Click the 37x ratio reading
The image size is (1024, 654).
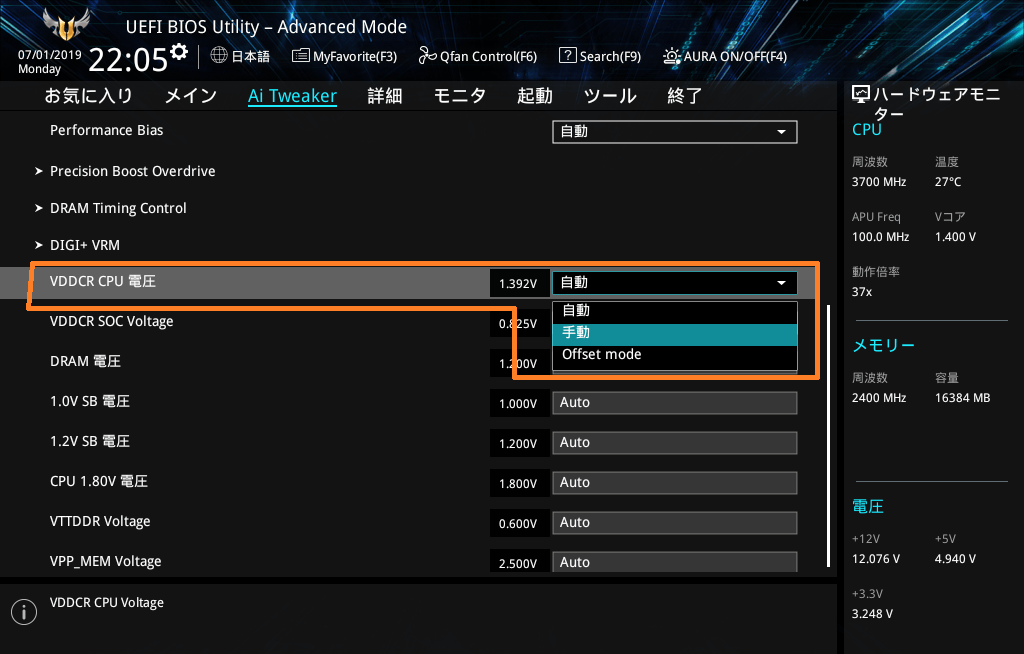pyautogui.click(x=862, y=291)
